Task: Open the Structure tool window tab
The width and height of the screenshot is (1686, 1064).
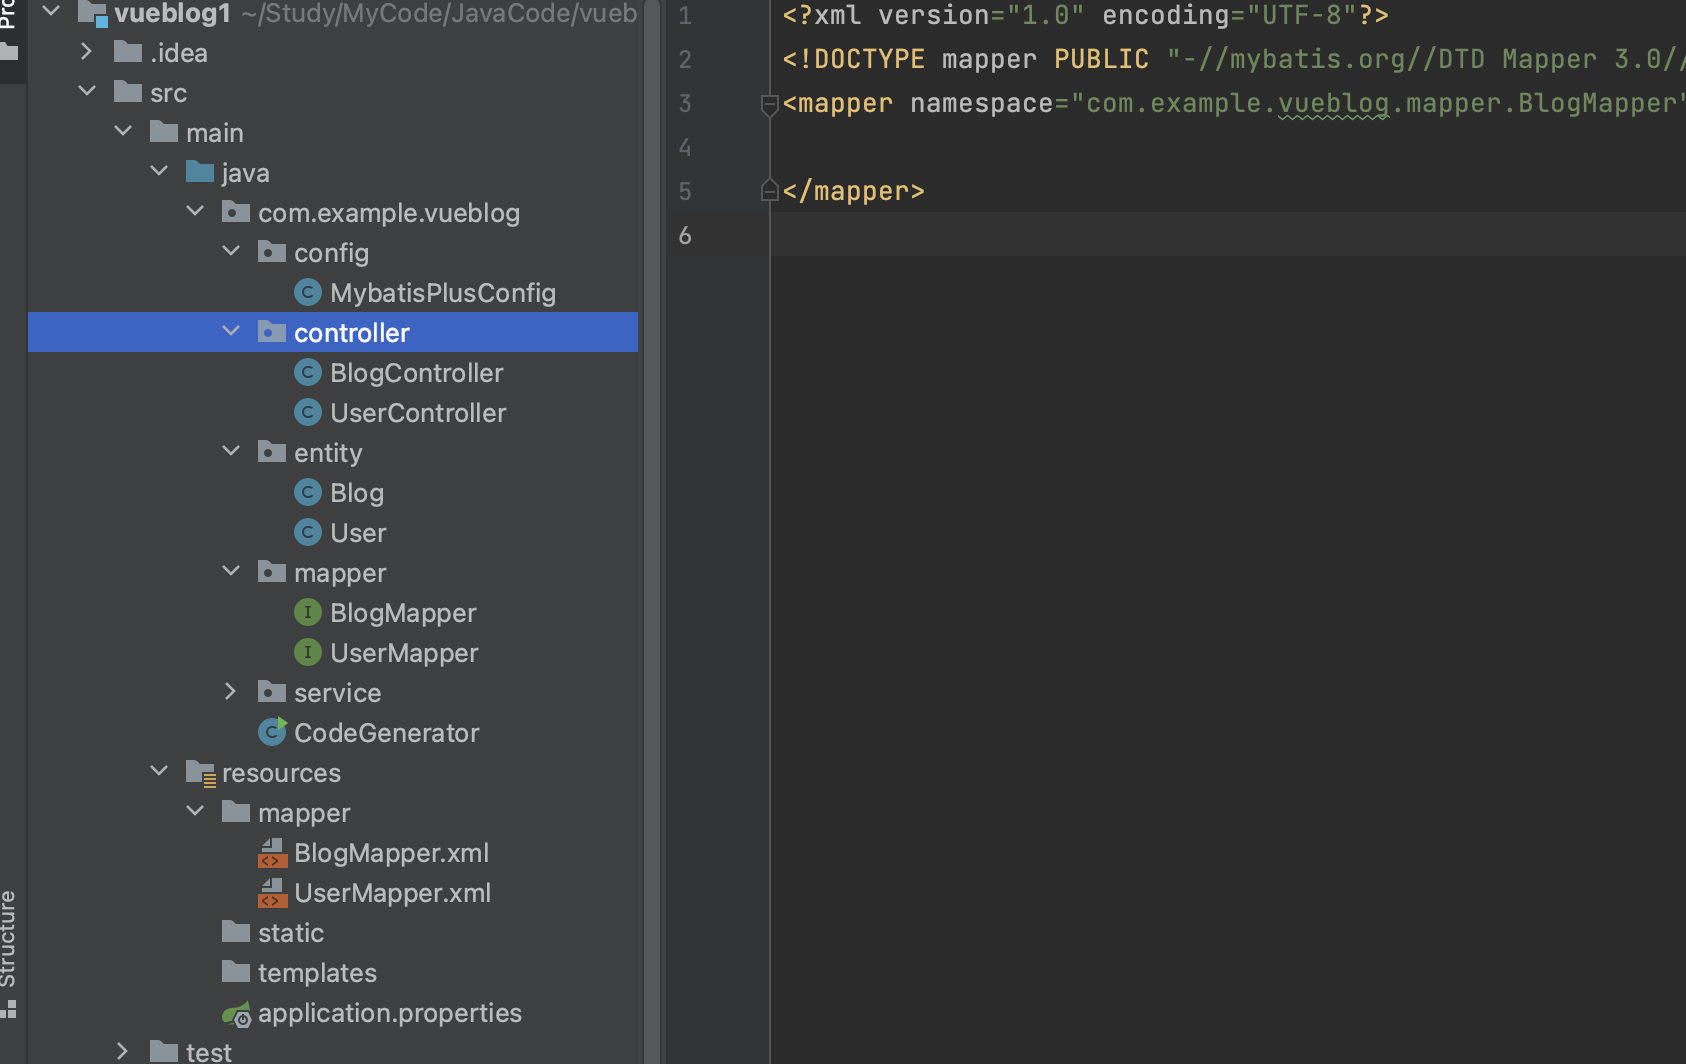Action: coord(9,940)
